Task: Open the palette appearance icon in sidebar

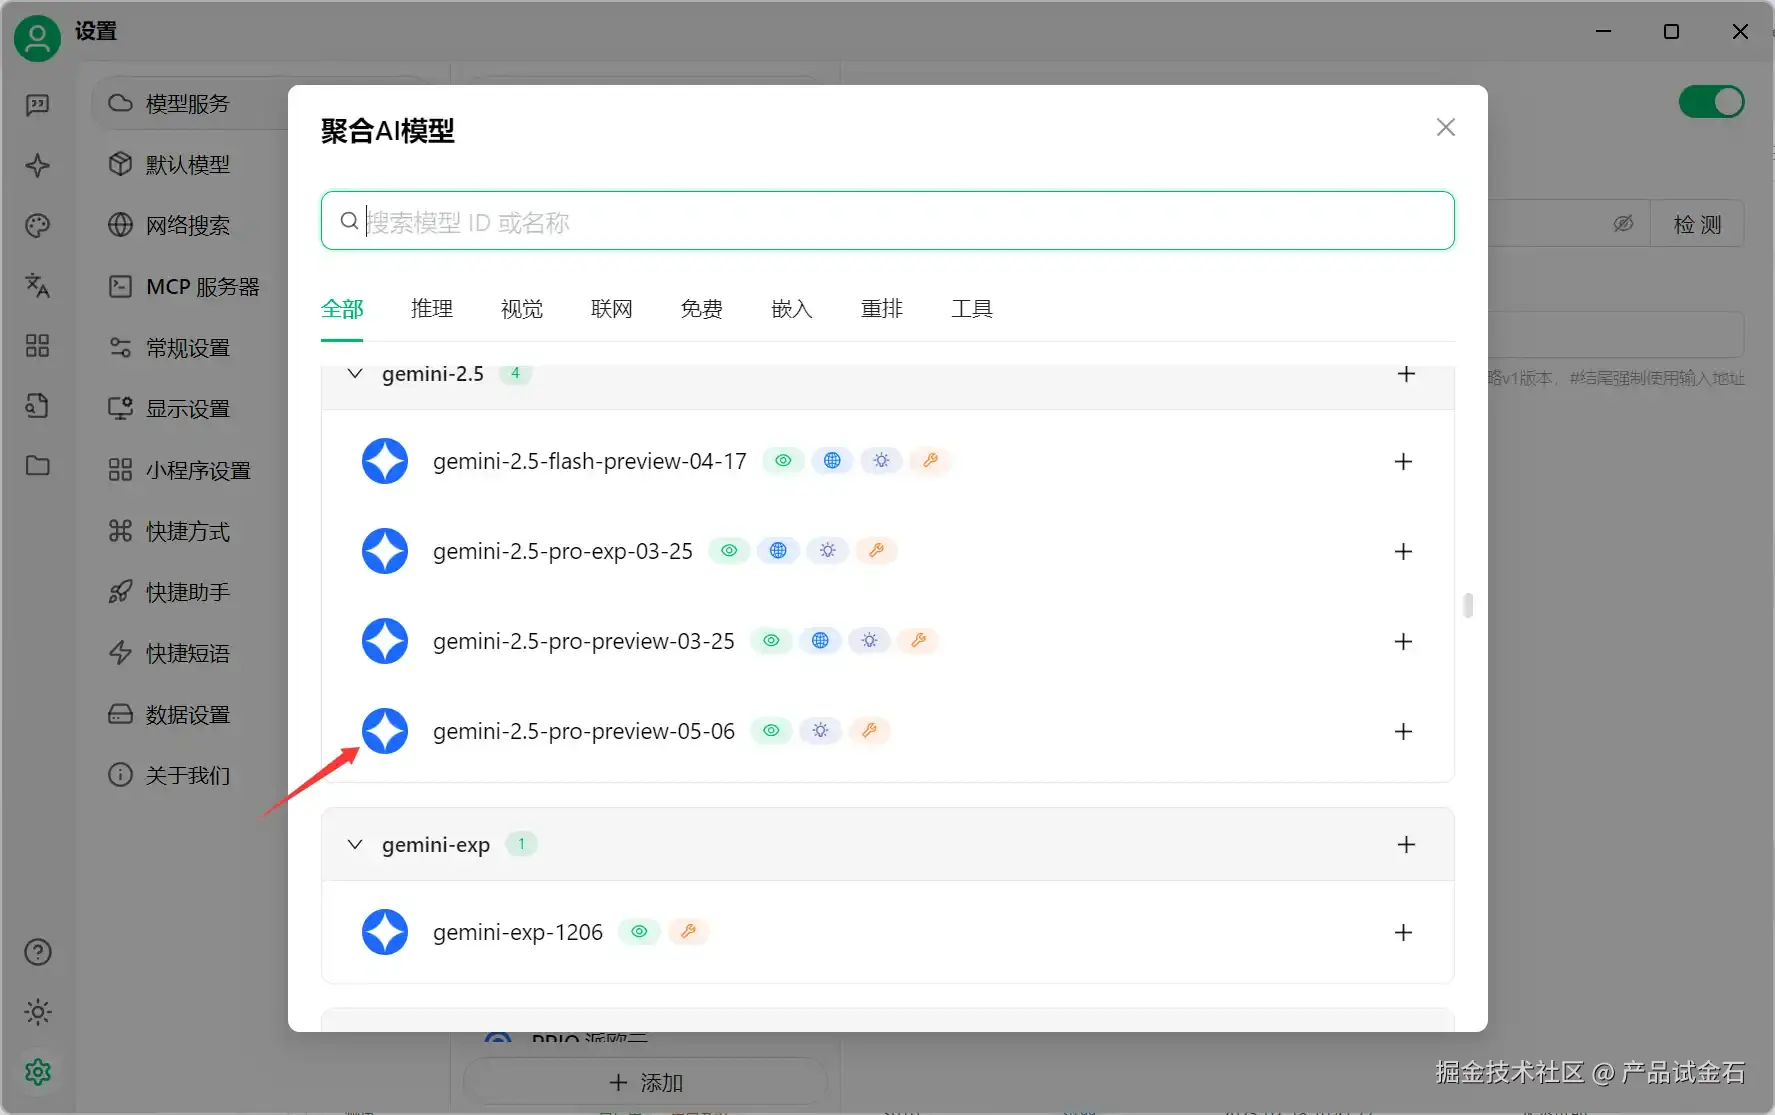Action: 37,226
